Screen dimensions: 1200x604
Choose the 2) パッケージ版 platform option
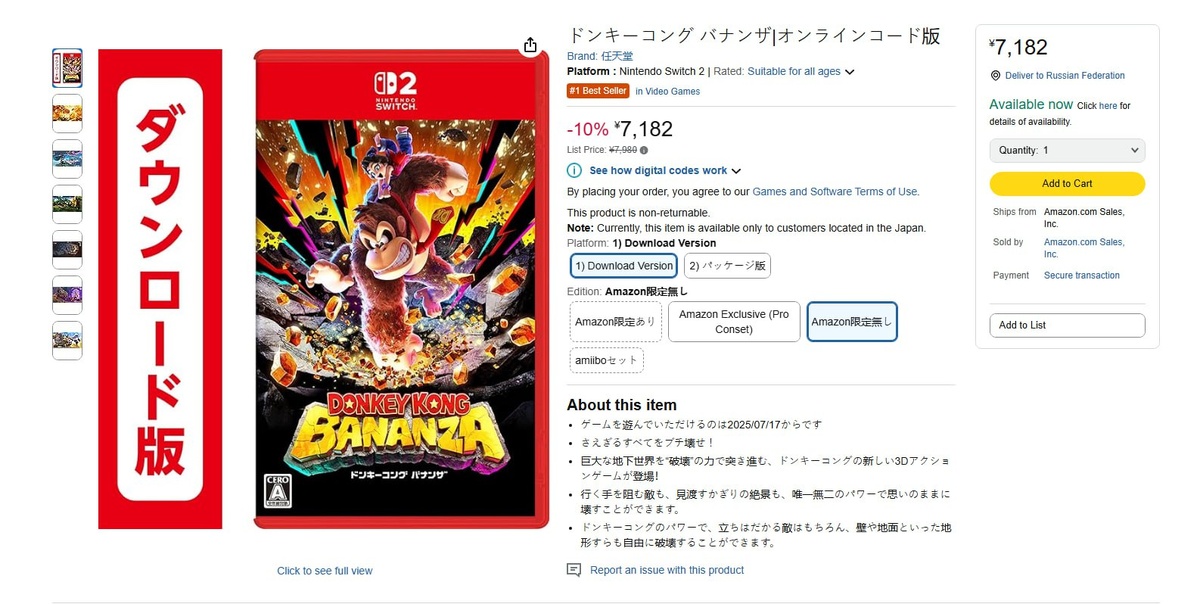pos(727,266)
